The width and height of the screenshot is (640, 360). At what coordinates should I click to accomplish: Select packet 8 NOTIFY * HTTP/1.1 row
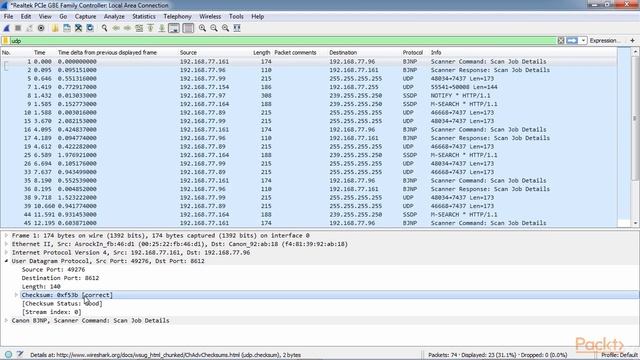pos(309,96)
